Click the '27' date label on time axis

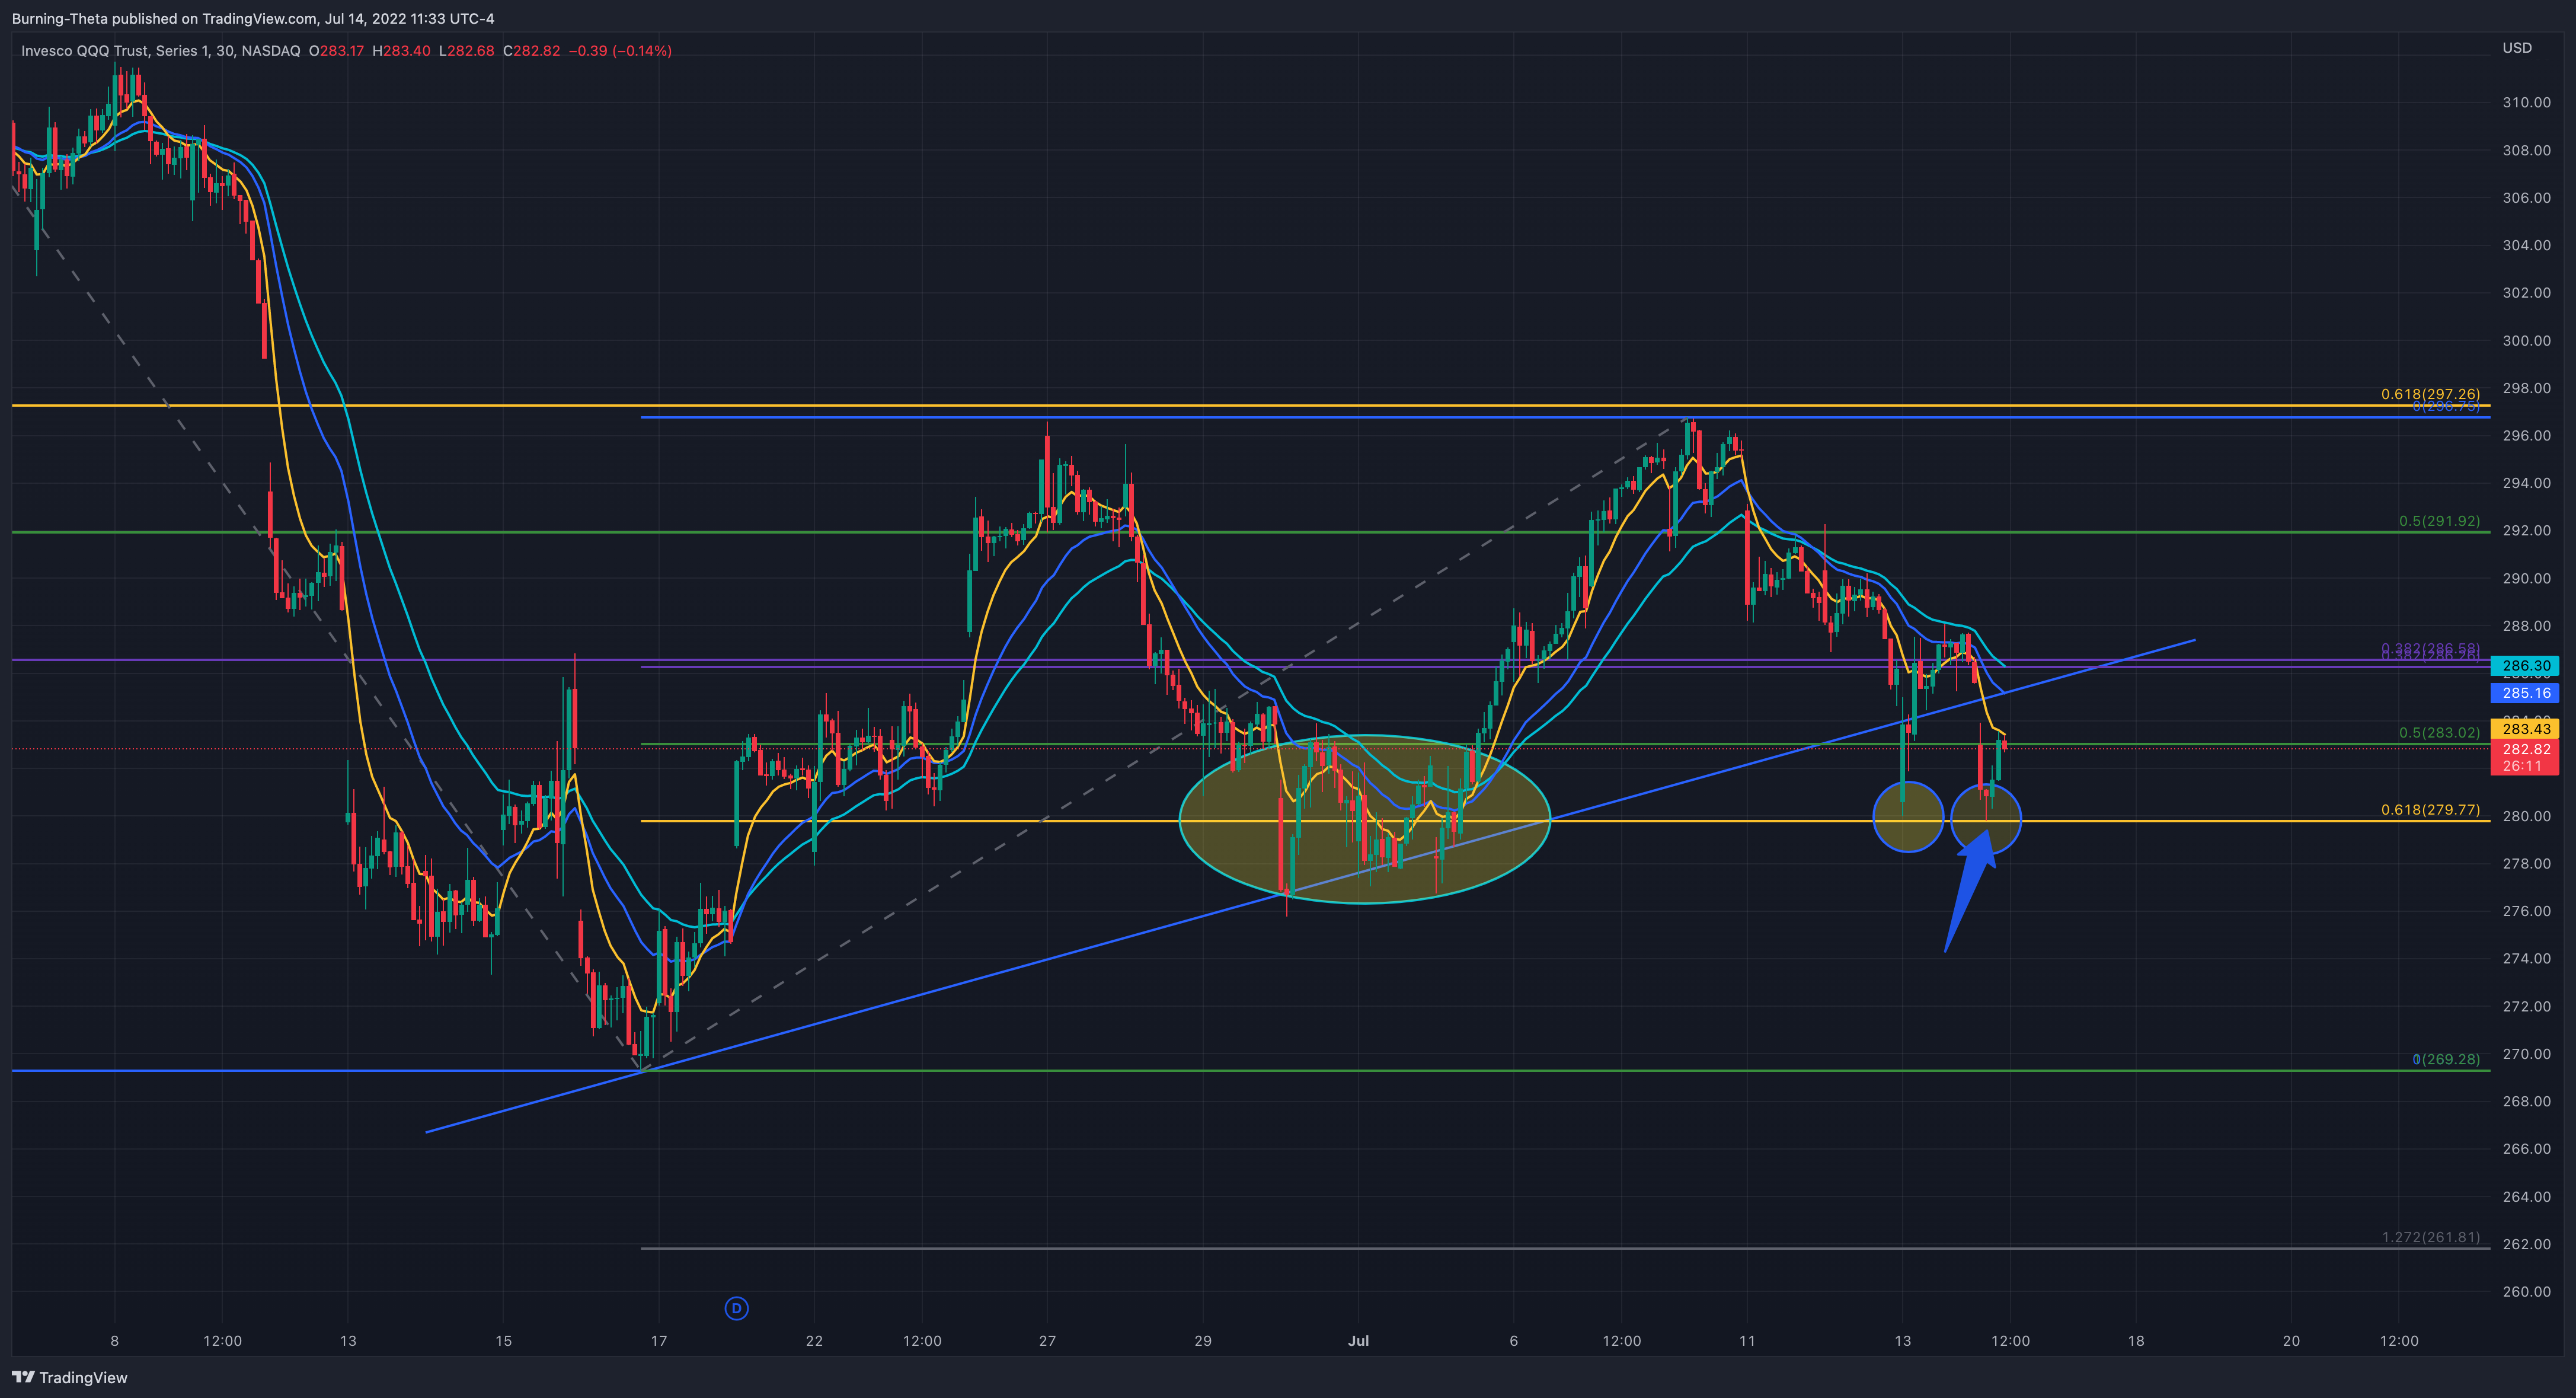pyautogui.click(x=1047, y=1340)
